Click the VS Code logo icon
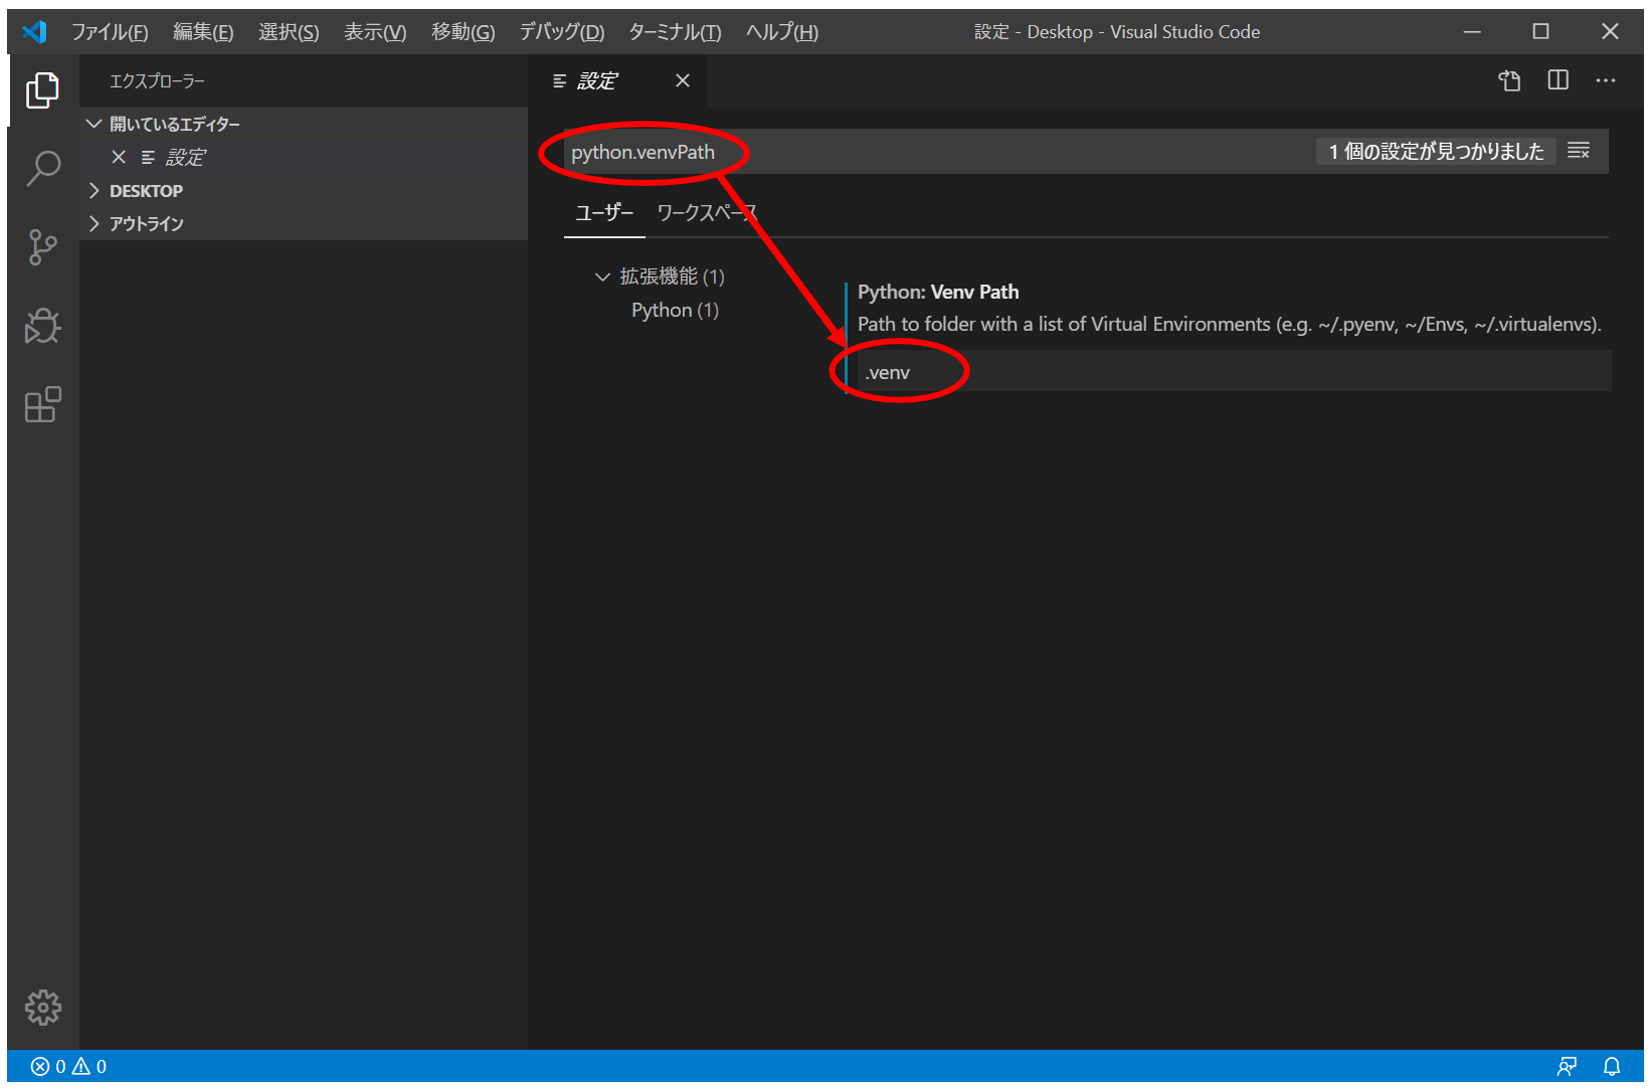Image resolution: width=1650 pixels, height=1089 pixels. coord(34,31)
